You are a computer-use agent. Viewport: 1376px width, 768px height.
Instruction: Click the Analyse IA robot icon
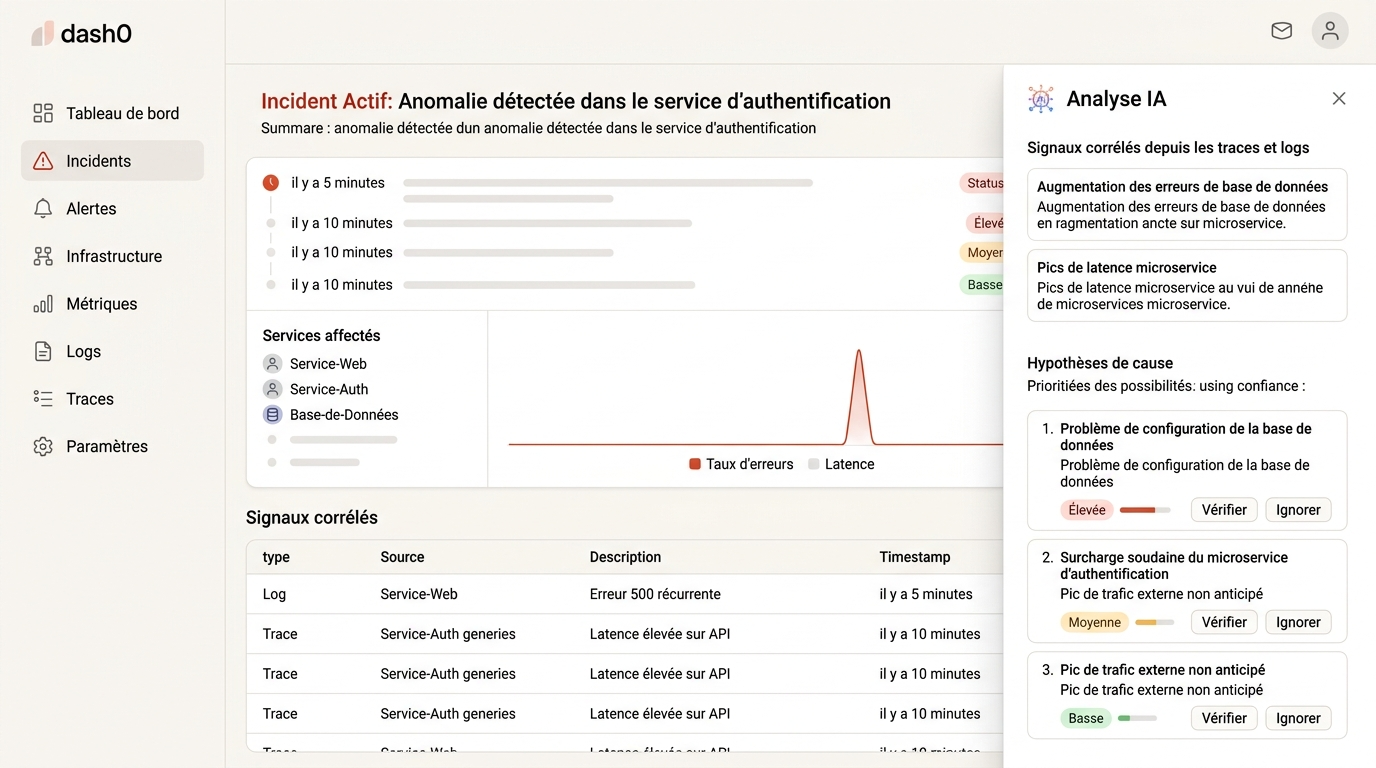(1041, 99)
